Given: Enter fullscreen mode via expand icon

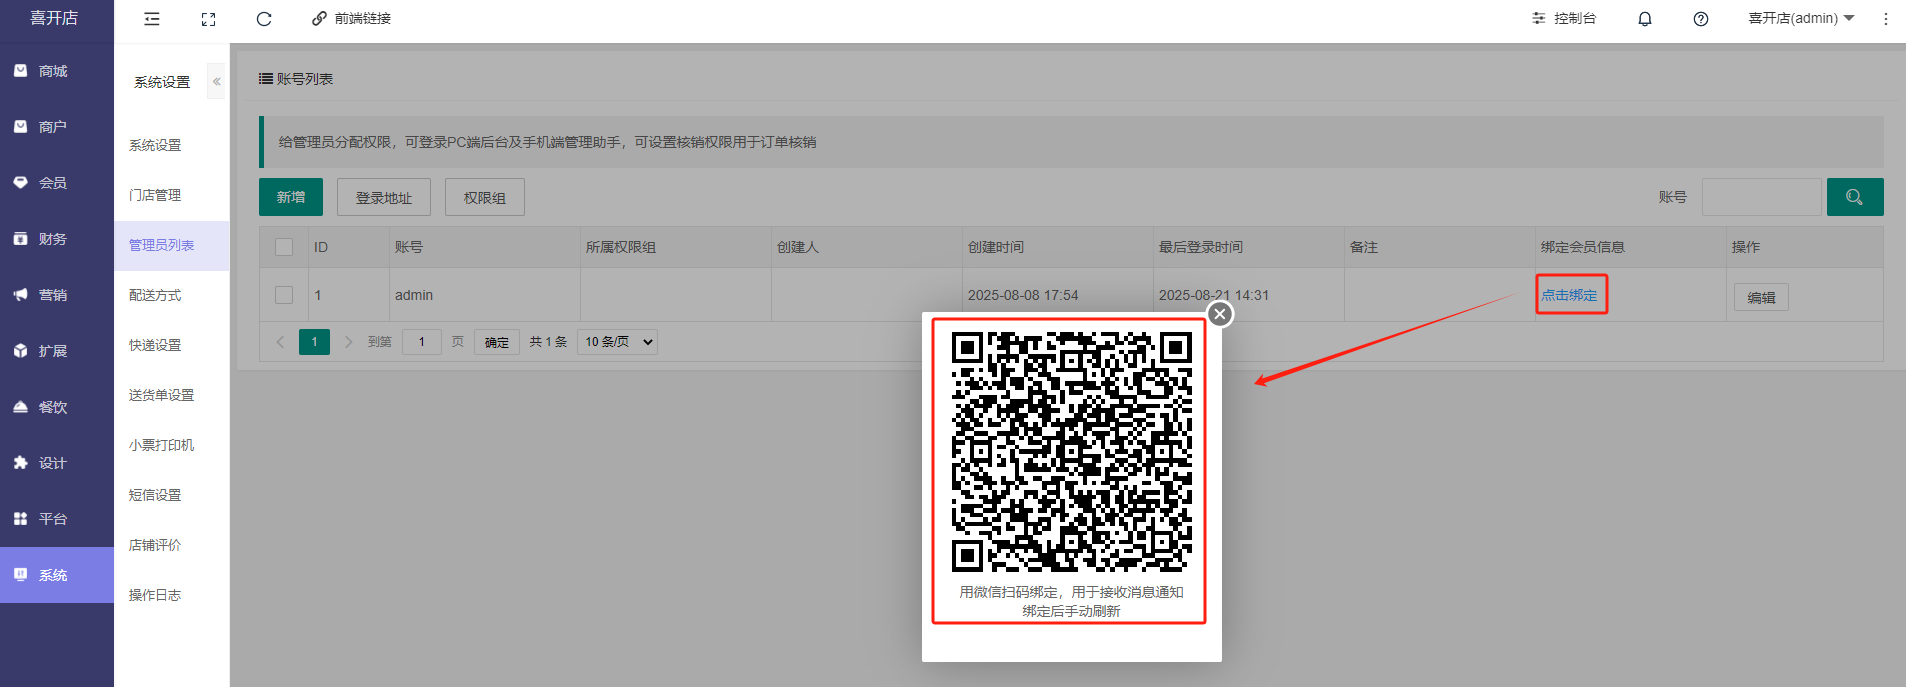Looking at the screenshot, I should 208,19.
